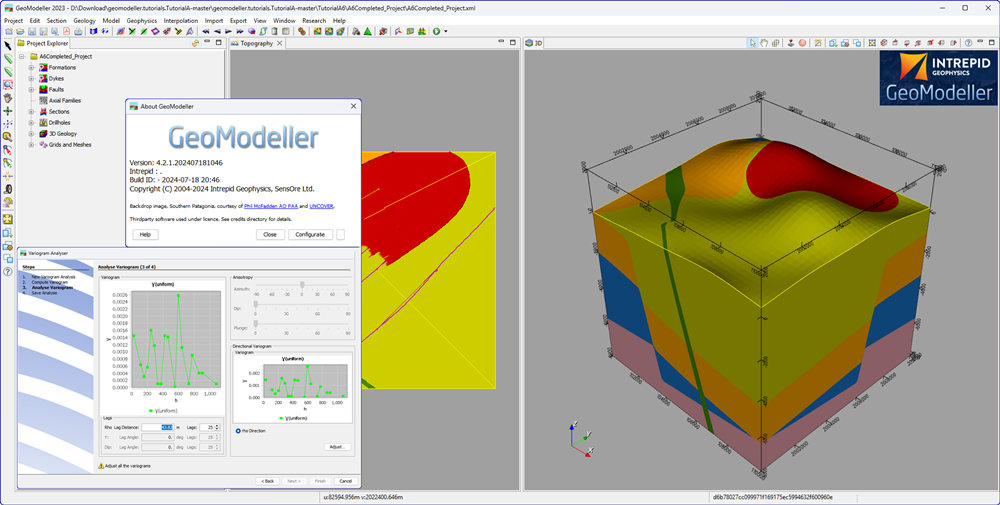
Task: Open the Section menu
Action: click(x=56, y=20)
